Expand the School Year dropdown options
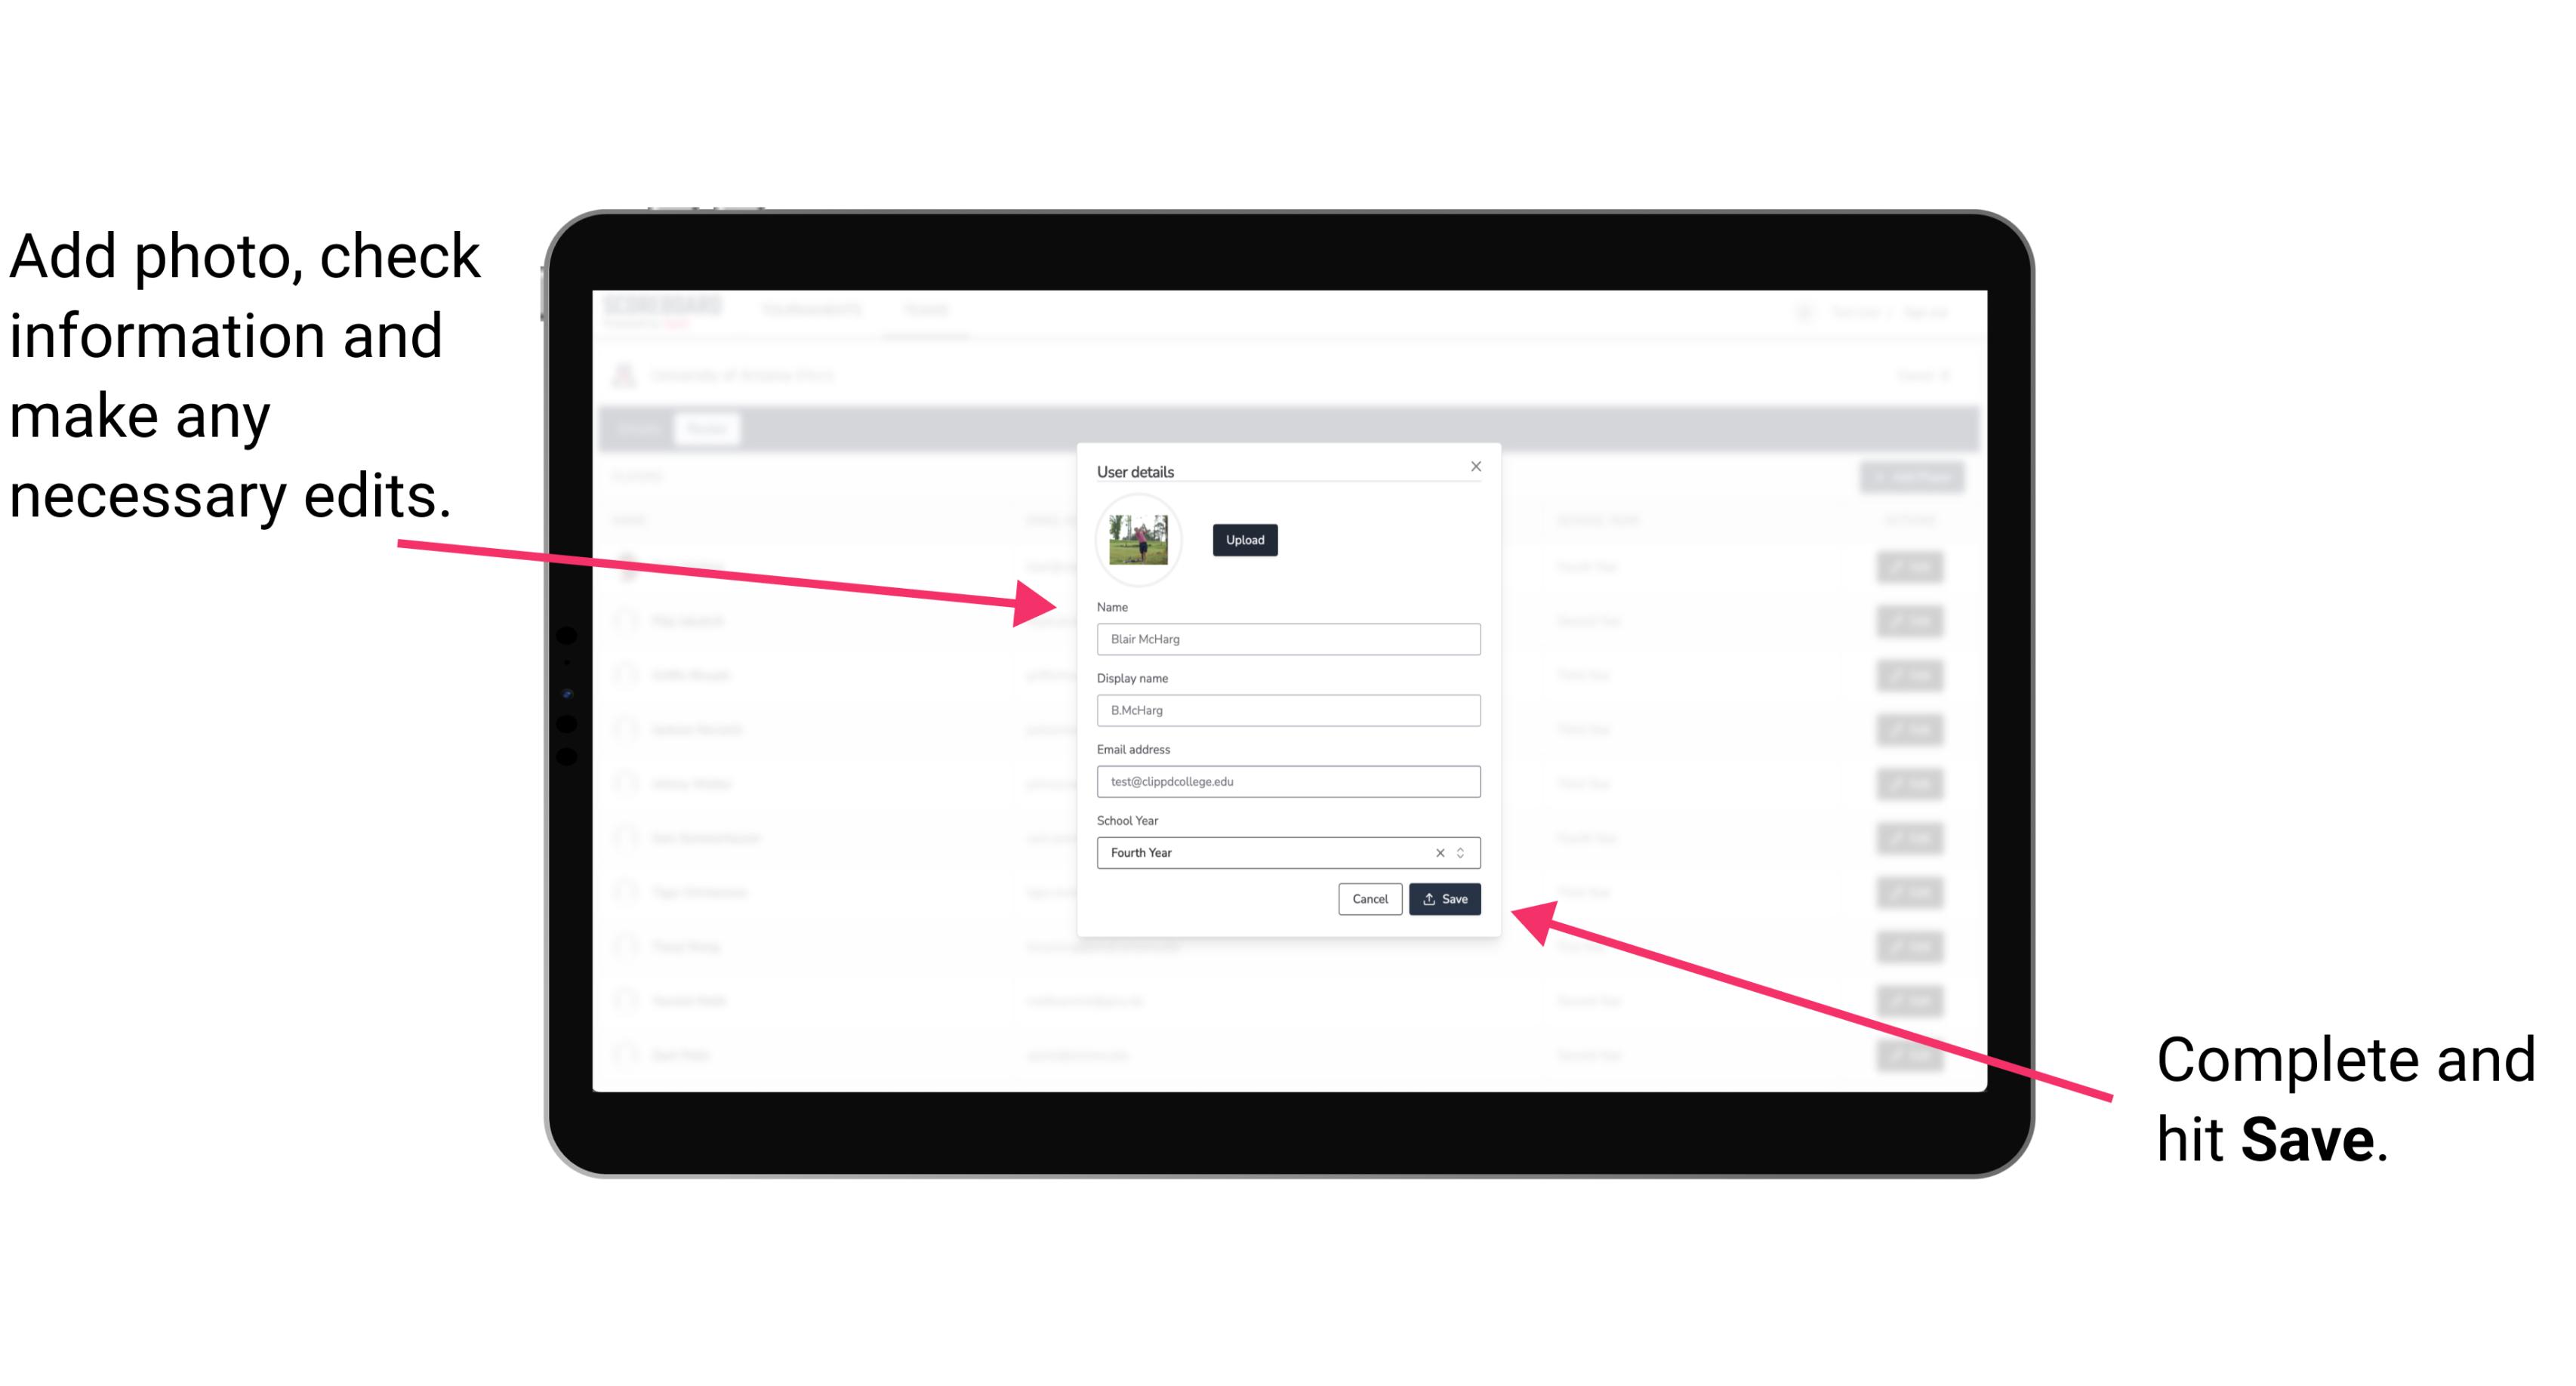The height and width of the screenshot is (1386, 2576). click(1465, 850)
